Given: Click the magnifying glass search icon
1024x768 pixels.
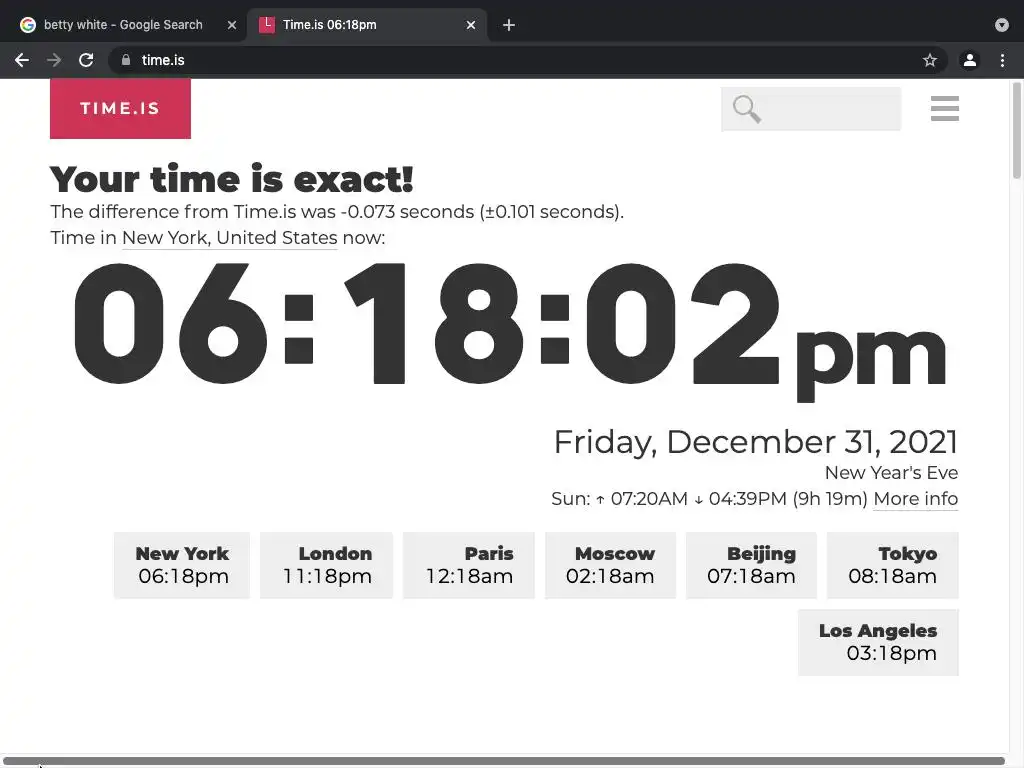Looking at the screenshot, I should 746,109.
